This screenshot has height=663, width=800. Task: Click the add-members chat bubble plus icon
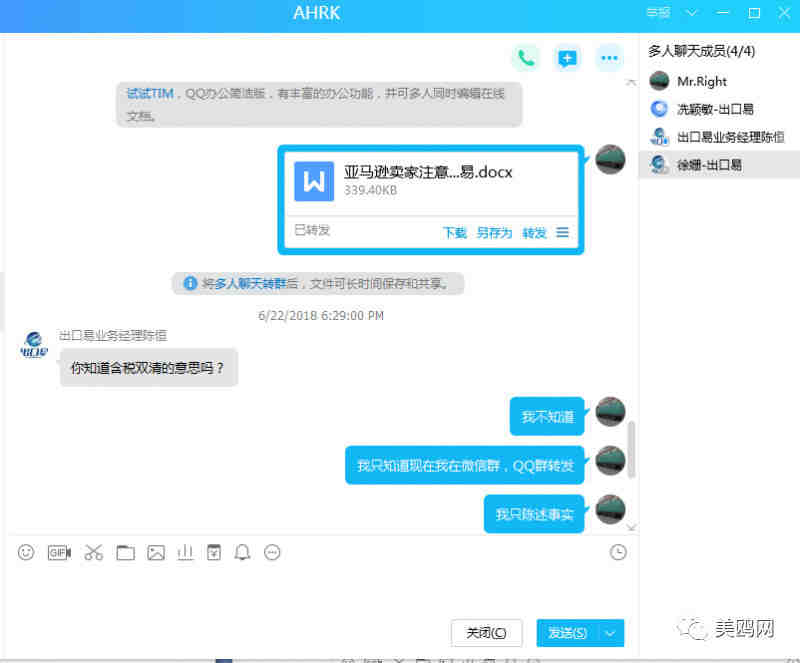coord(567,58)
